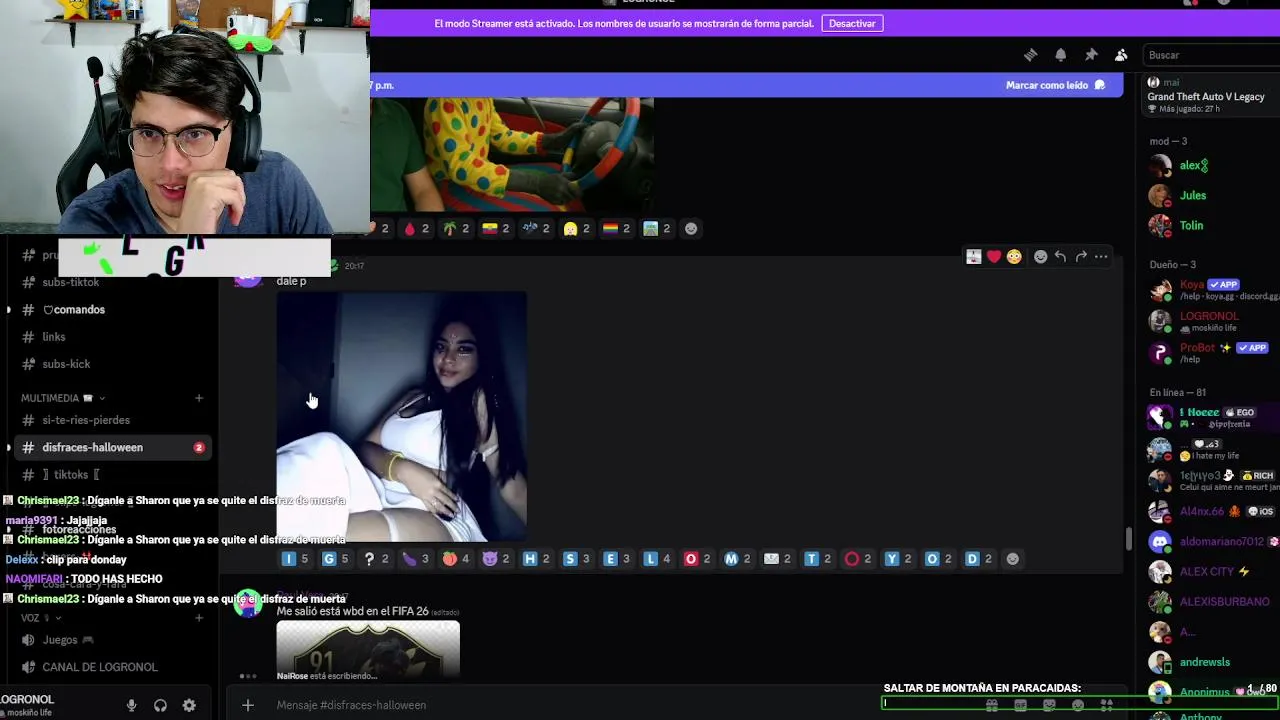The image size is (1280, 720).
Task: Toggle the letter T reaction
Action: tap(818, 559)
